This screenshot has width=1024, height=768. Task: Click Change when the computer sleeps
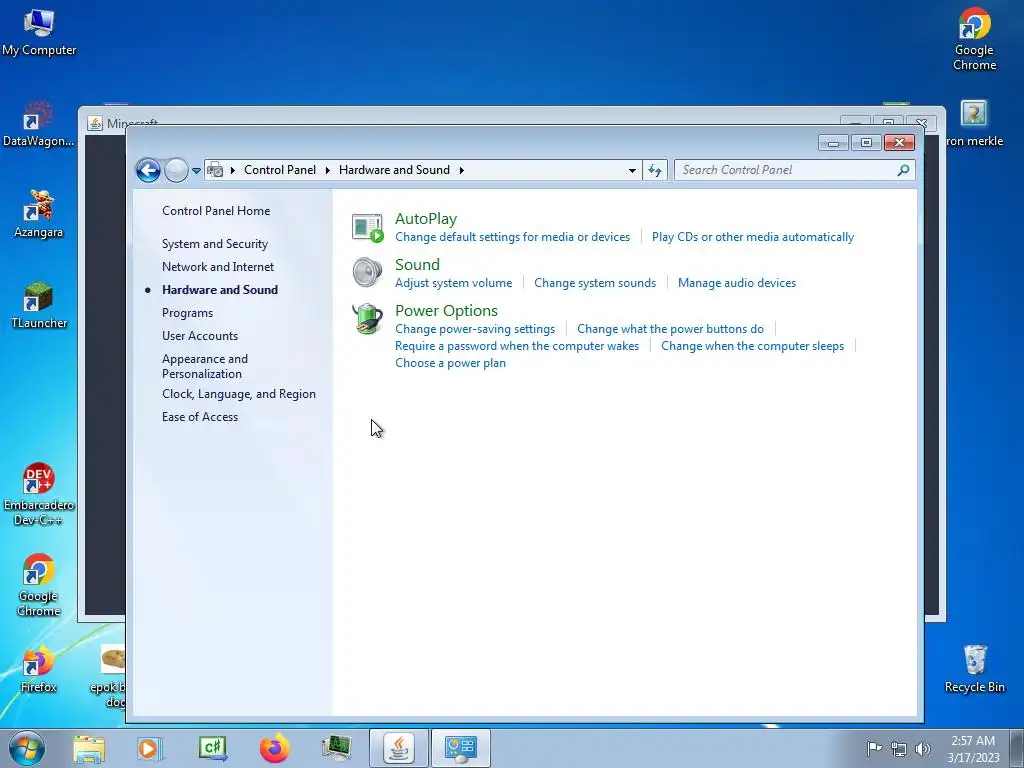click(x=752, y=346)
